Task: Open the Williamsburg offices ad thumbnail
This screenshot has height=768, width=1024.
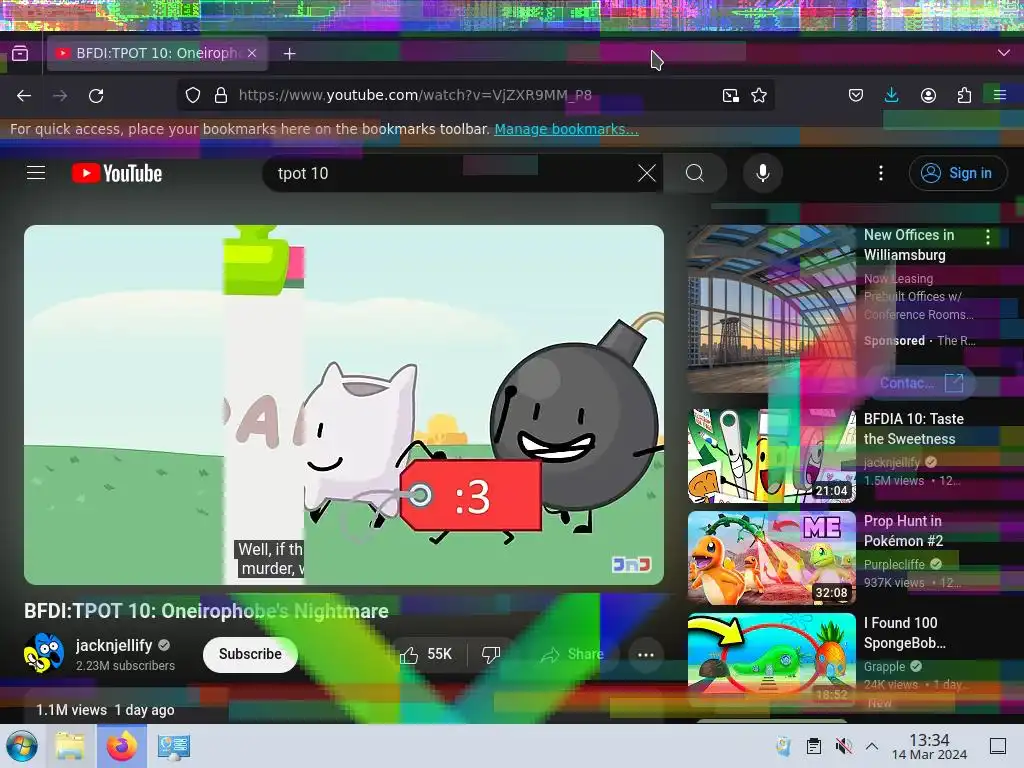Action: pos(771,308)
